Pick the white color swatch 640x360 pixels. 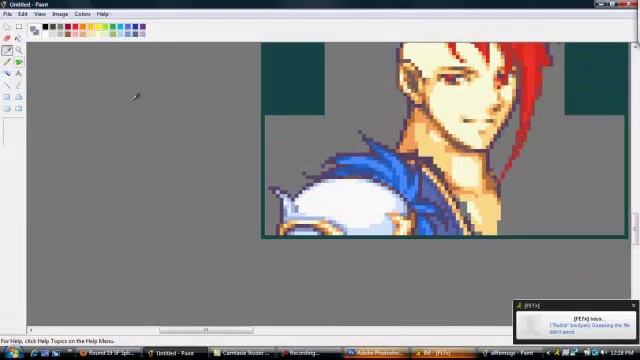click(45, 34)
